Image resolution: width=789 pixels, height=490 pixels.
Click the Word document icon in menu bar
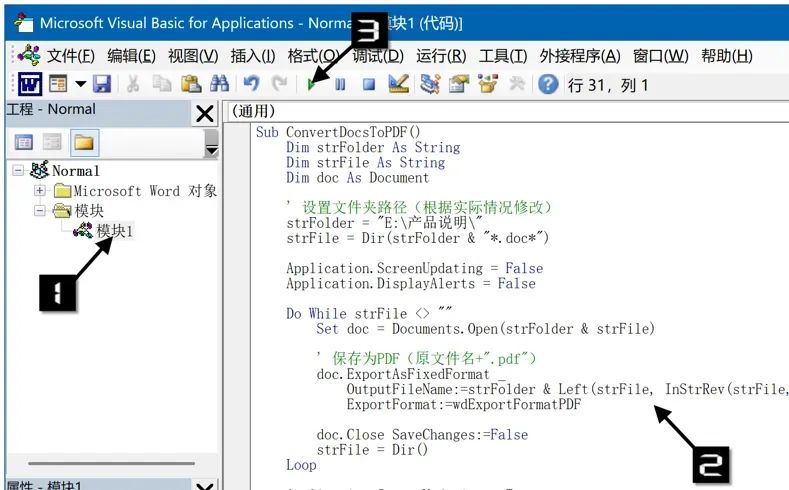29,55
